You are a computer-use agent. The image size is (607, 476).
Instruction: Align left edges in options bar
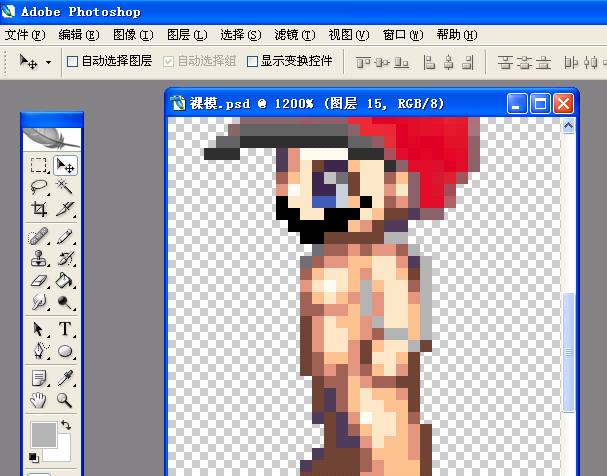tap(429, 62)
